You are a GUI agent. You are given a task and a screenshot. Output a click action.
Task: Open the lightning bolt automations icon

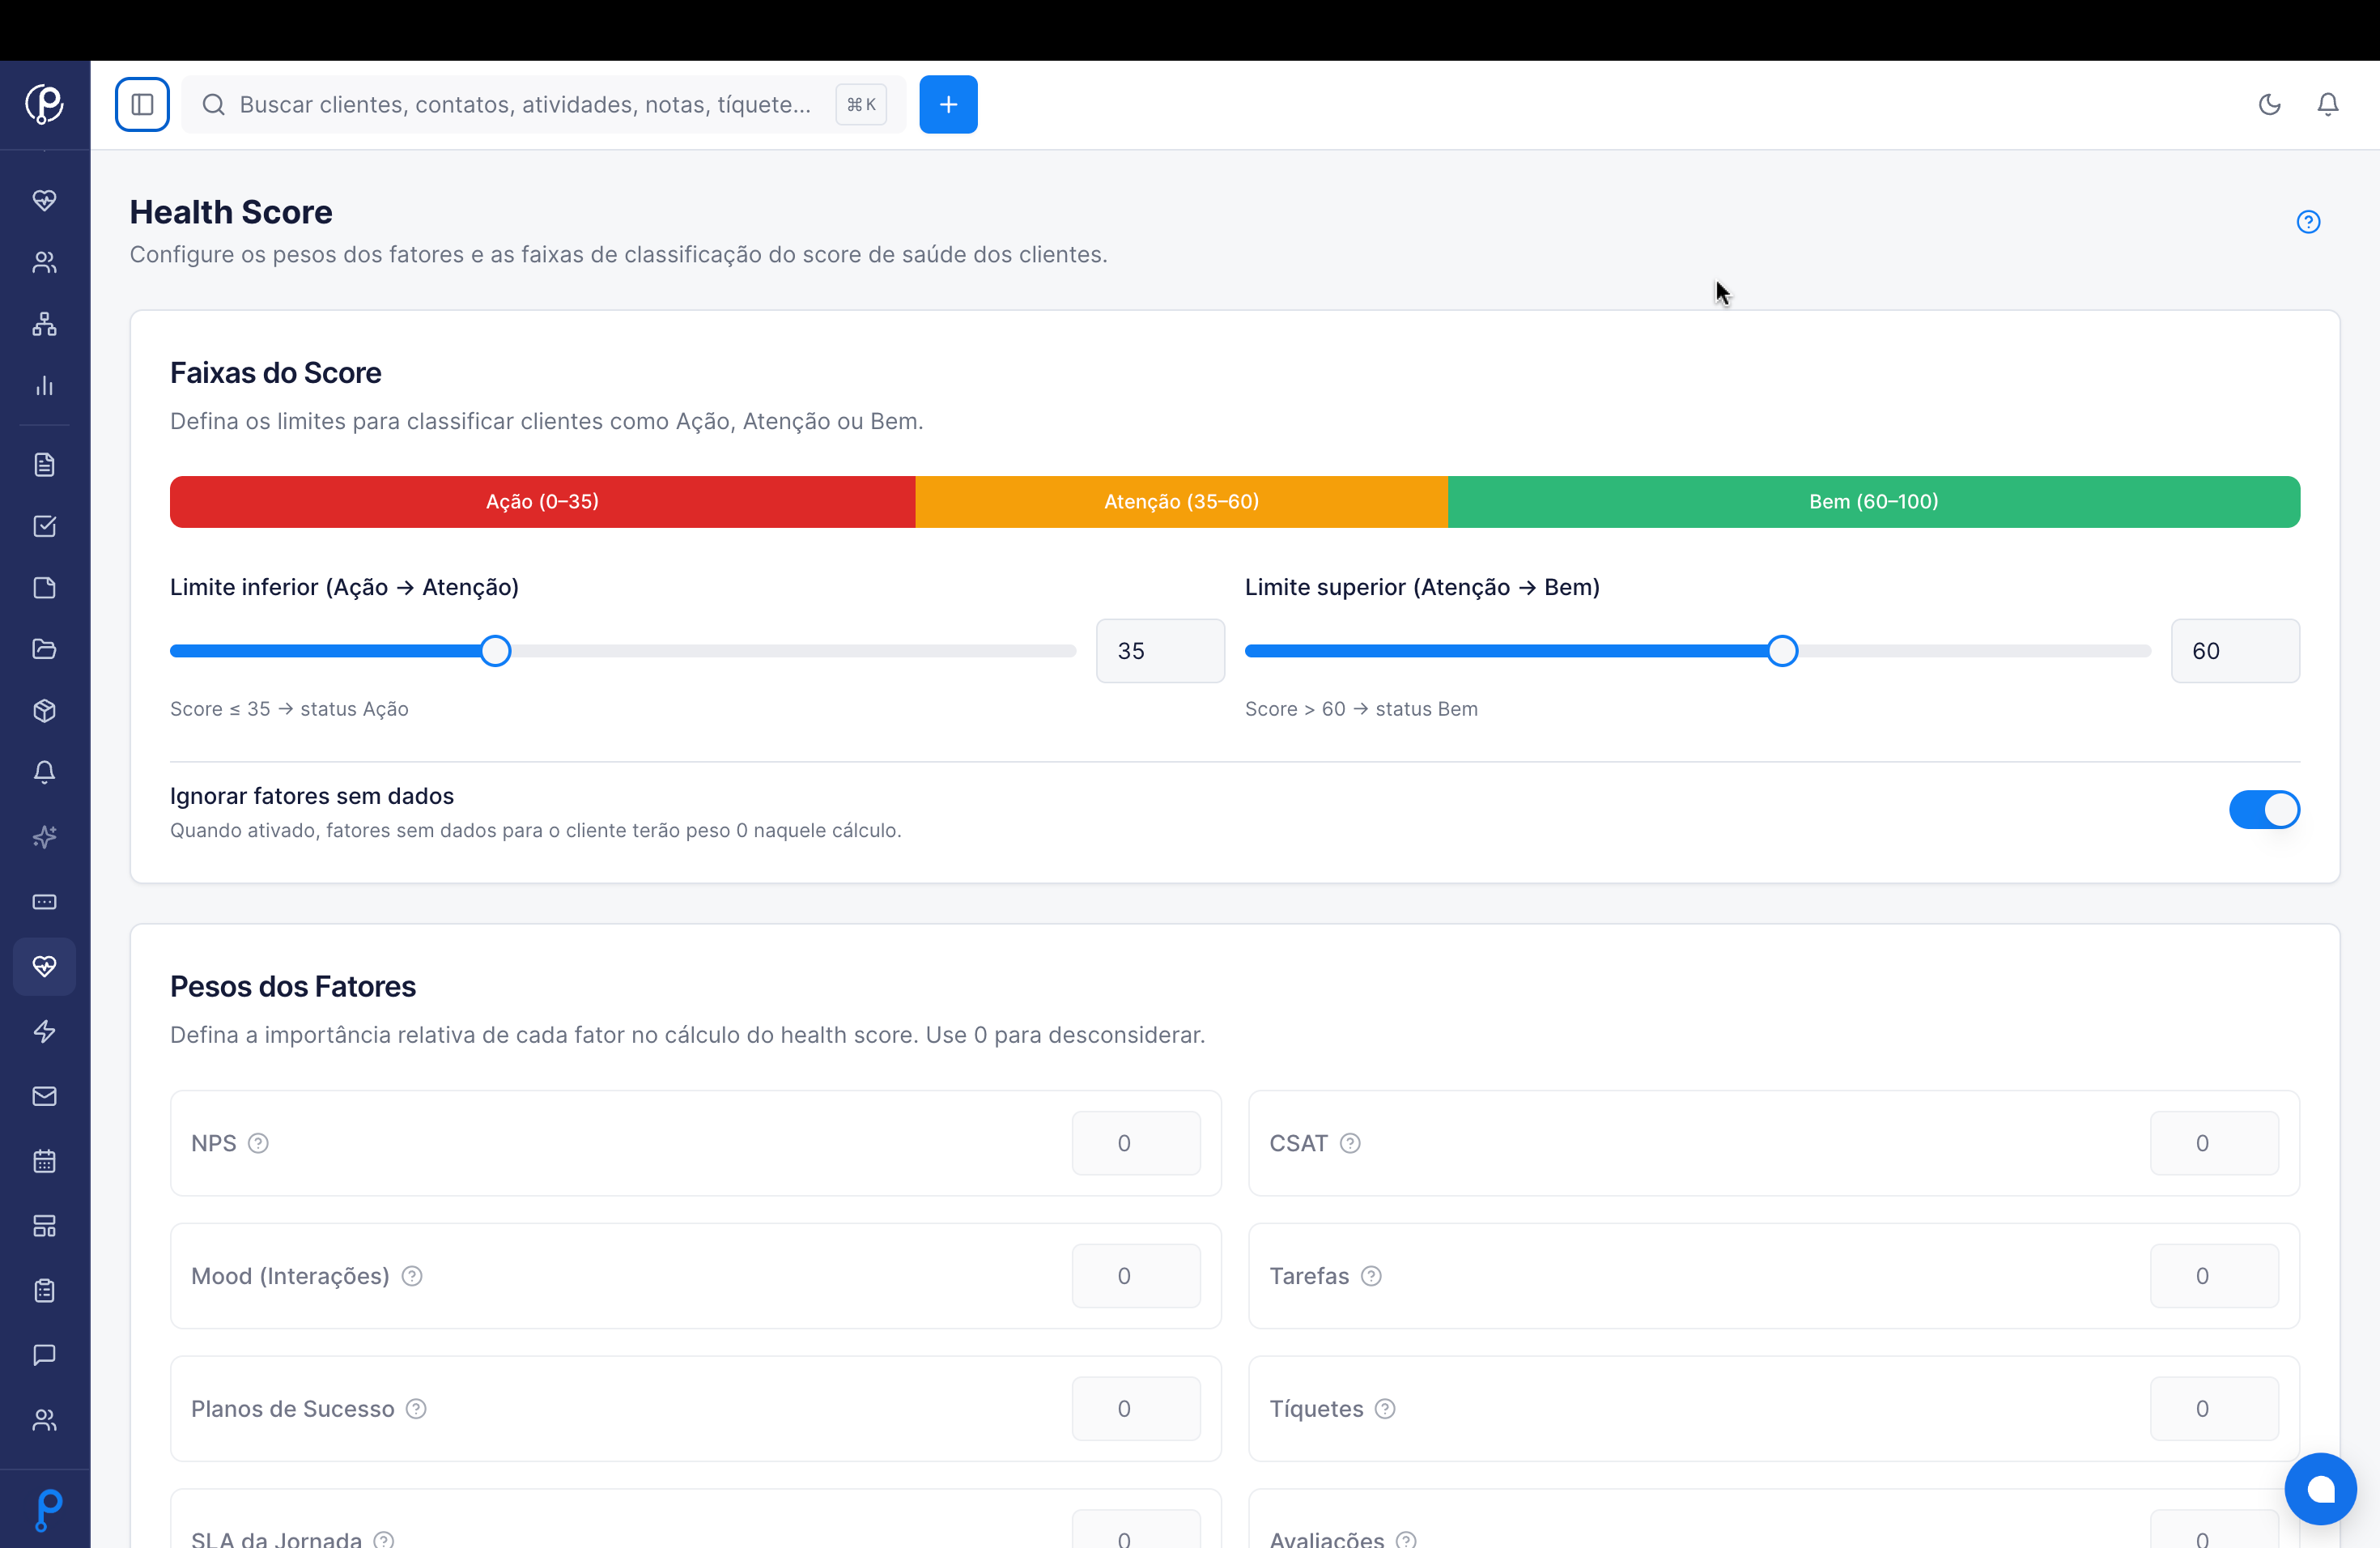[44, 1031]
